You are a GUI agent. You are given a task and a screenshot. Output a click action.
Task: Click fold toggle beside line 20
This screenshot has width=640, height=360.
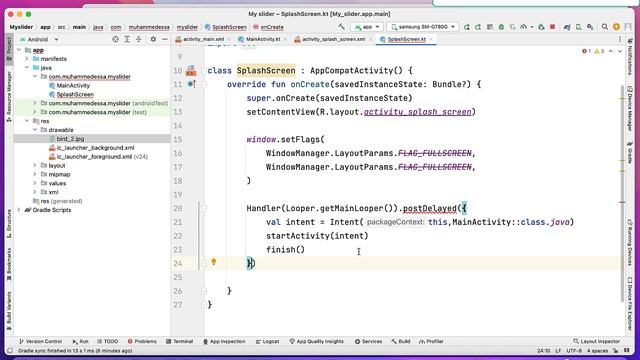point(203,208)
